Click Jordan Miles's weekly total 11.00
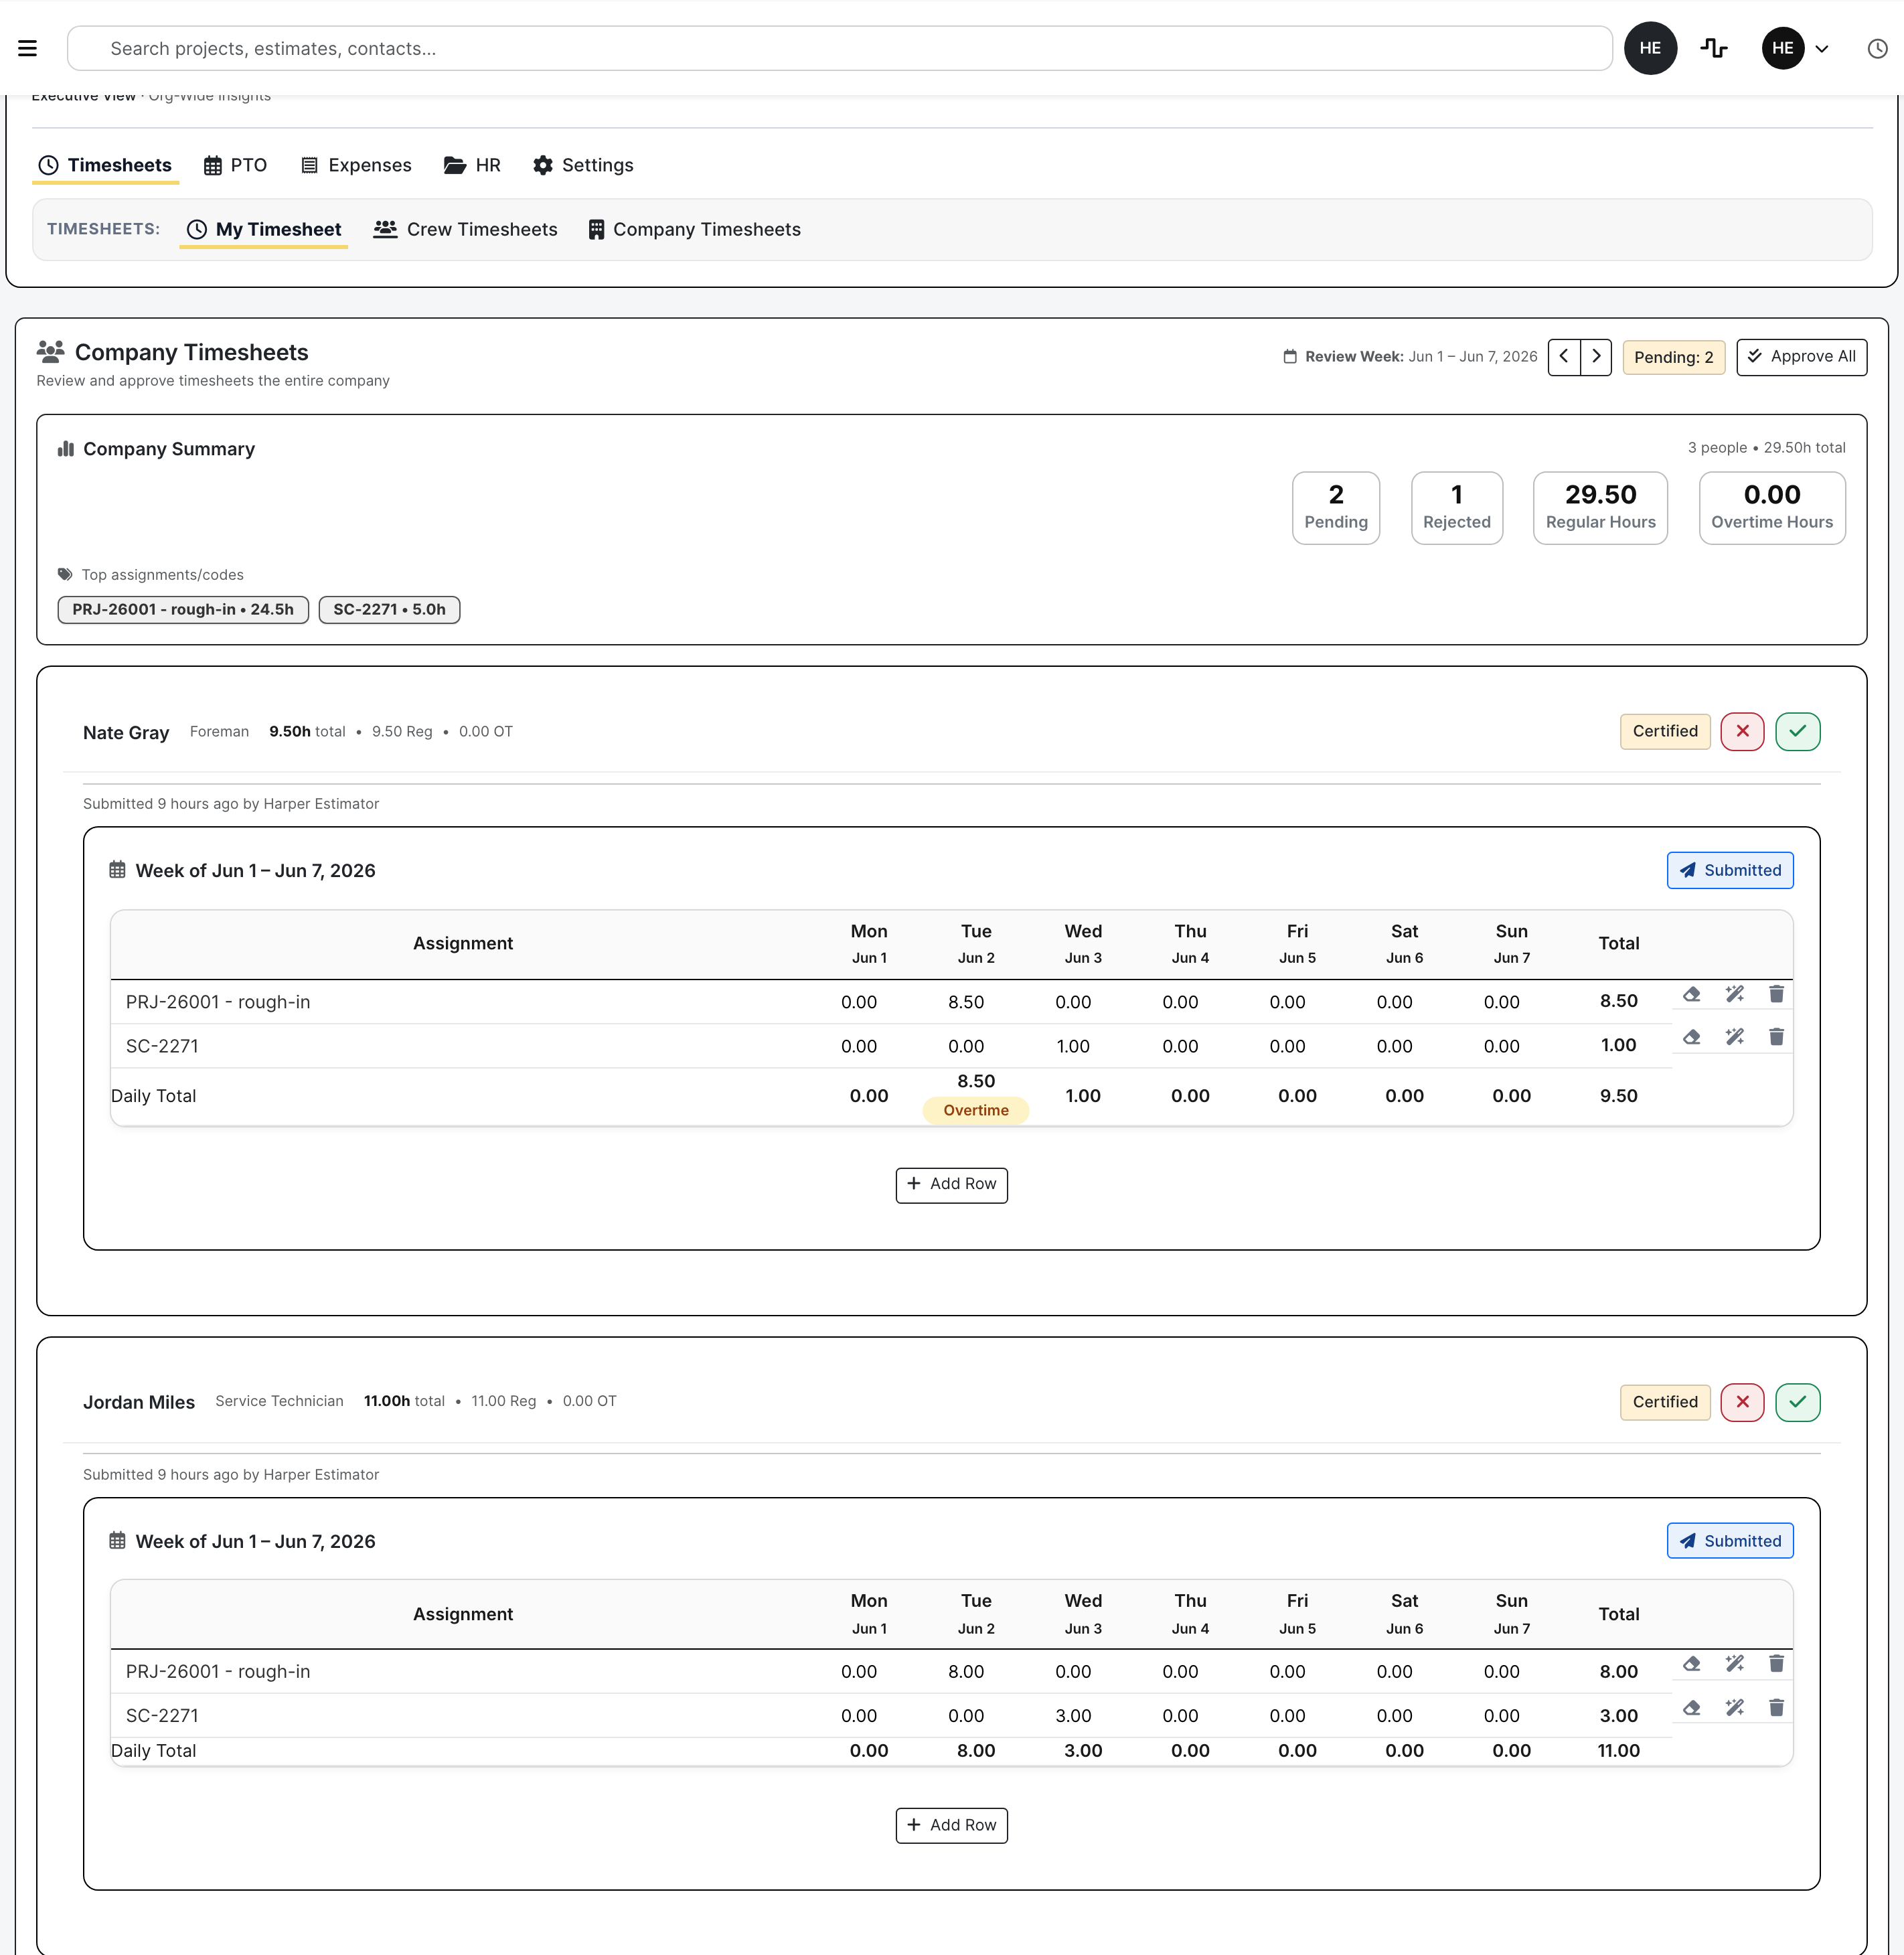 [1618, 1751]
